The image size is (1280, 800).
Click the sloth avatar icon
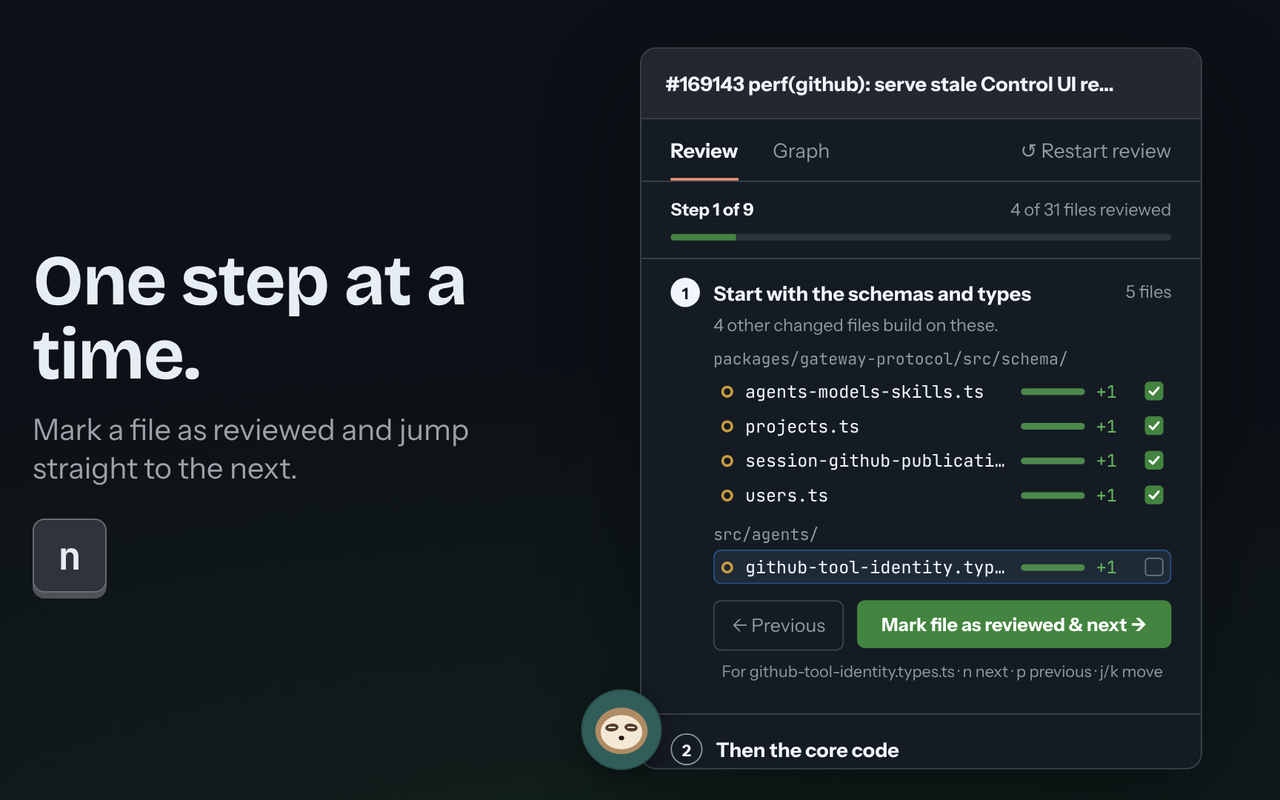pyautogui.click(x=621, y=730)
